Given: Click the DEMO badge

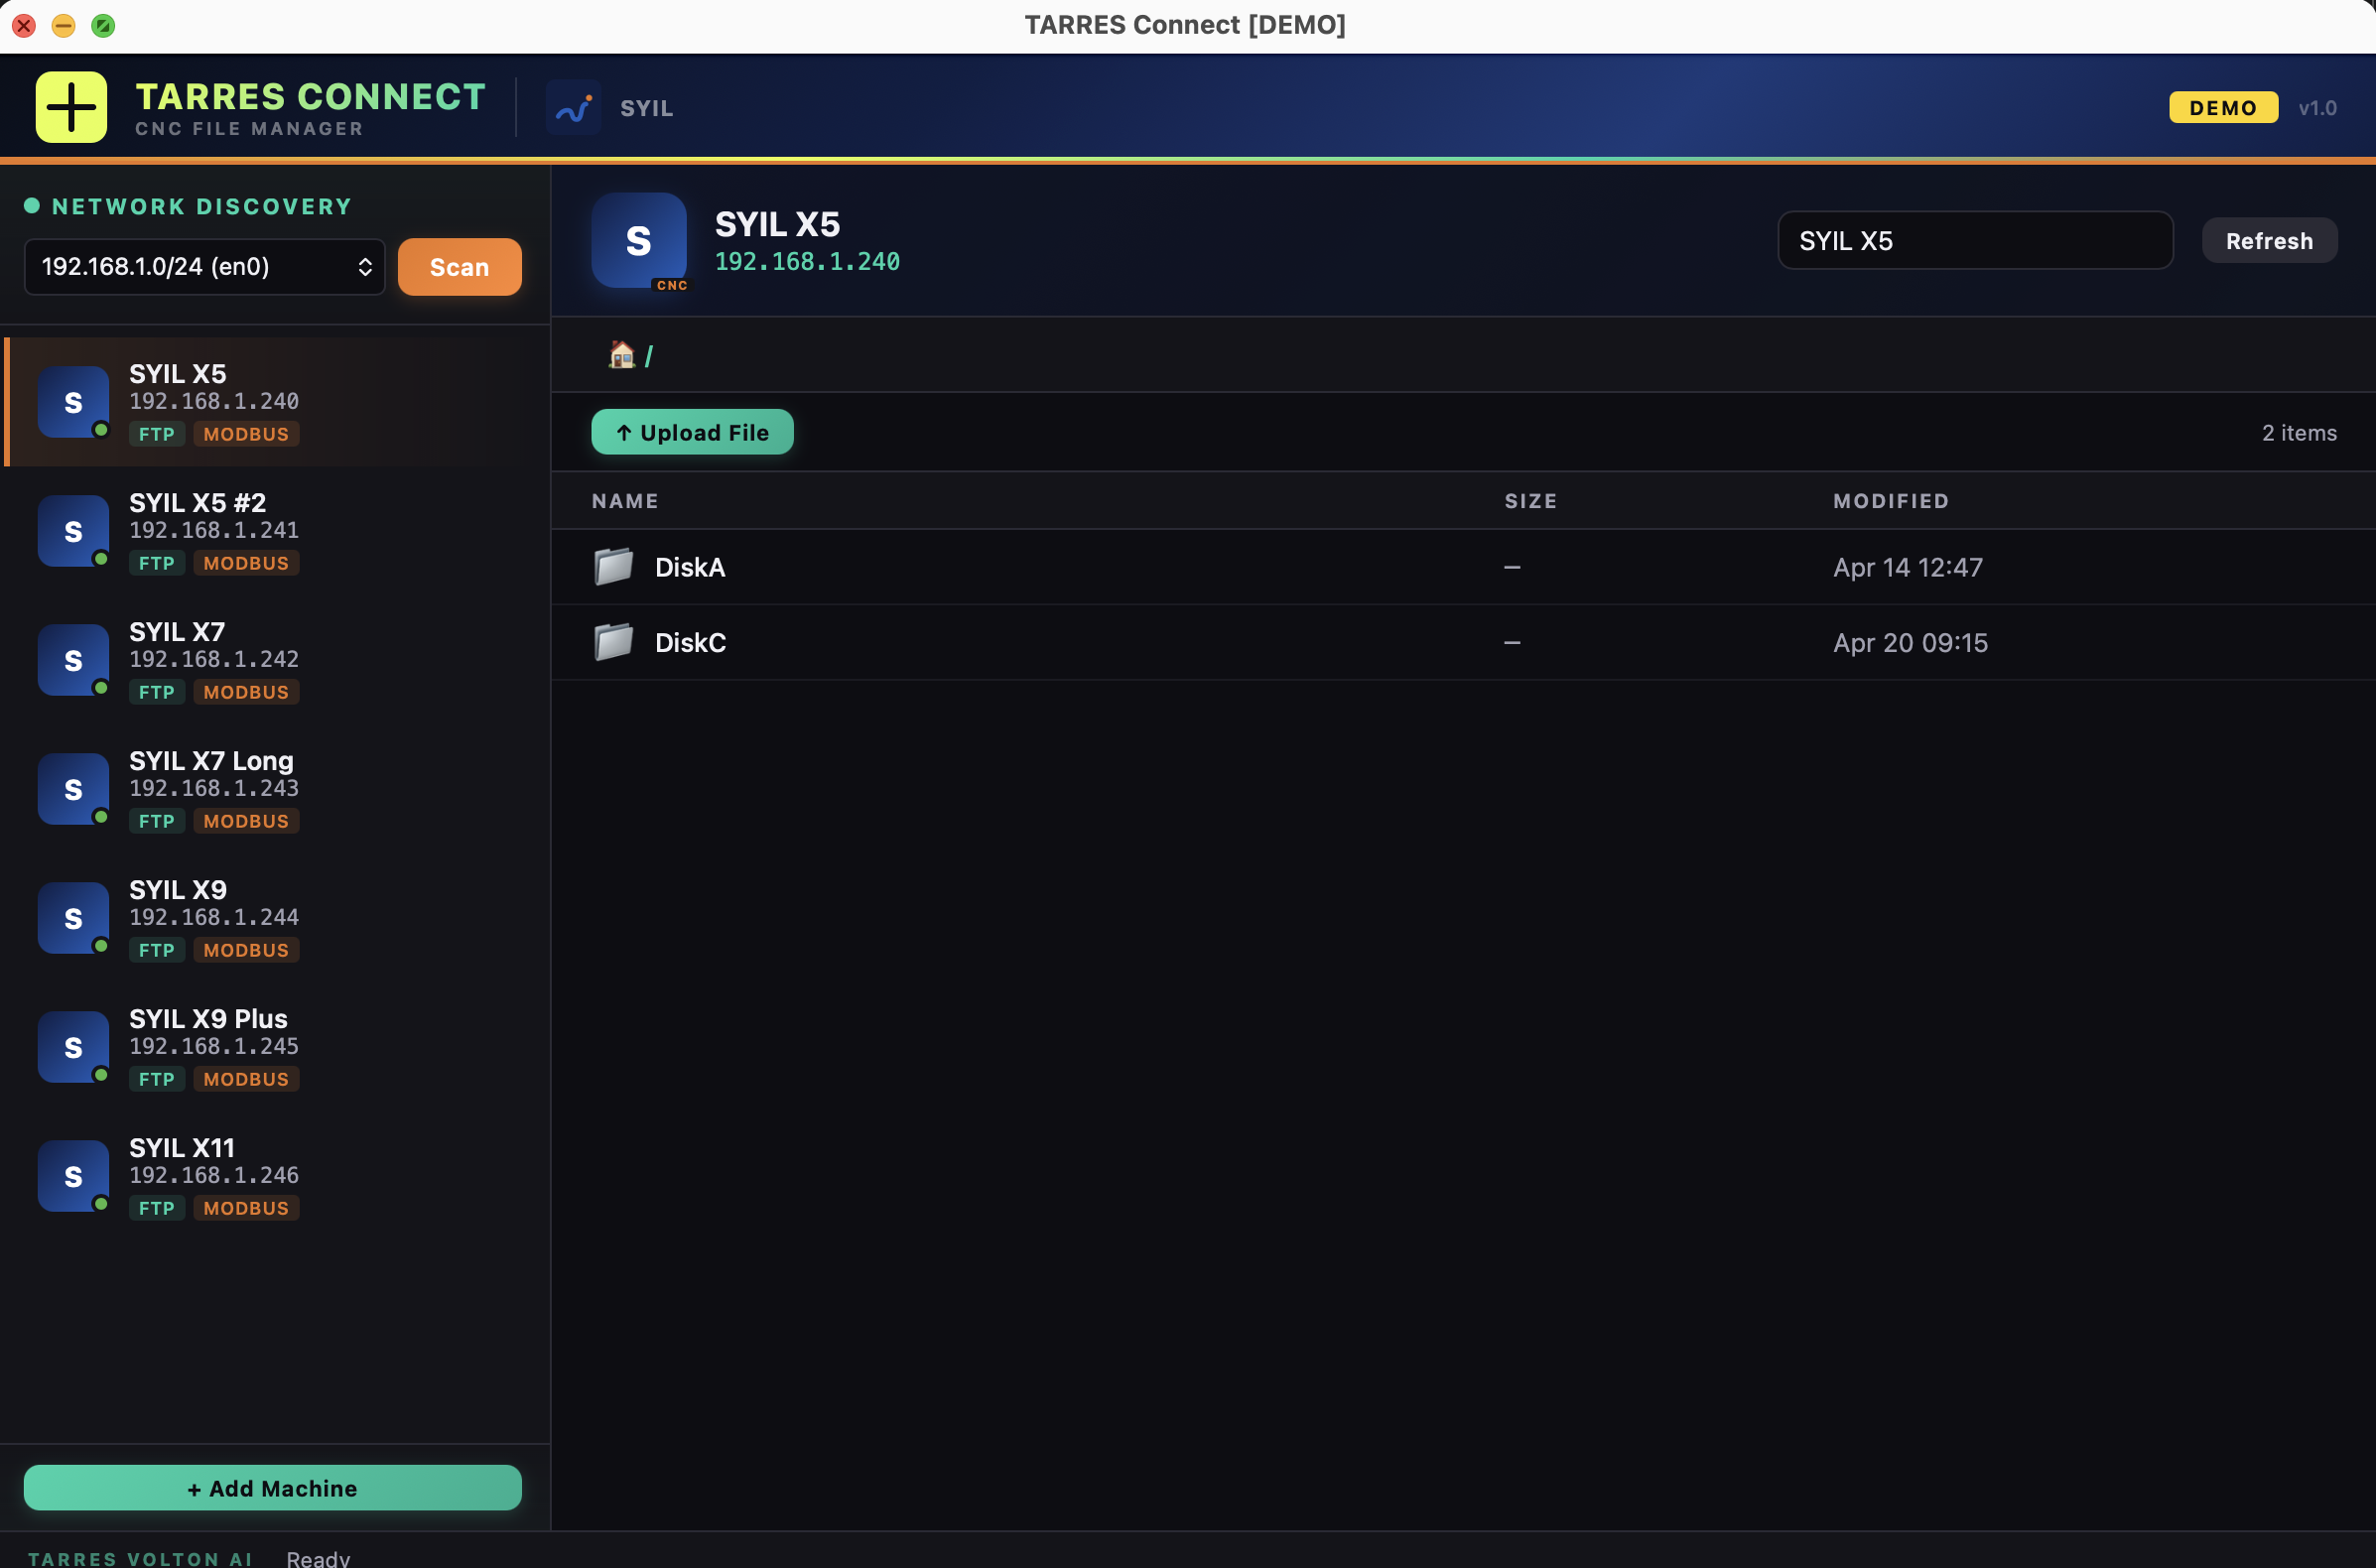Looking at the screenshot, I should point(2222,107).
